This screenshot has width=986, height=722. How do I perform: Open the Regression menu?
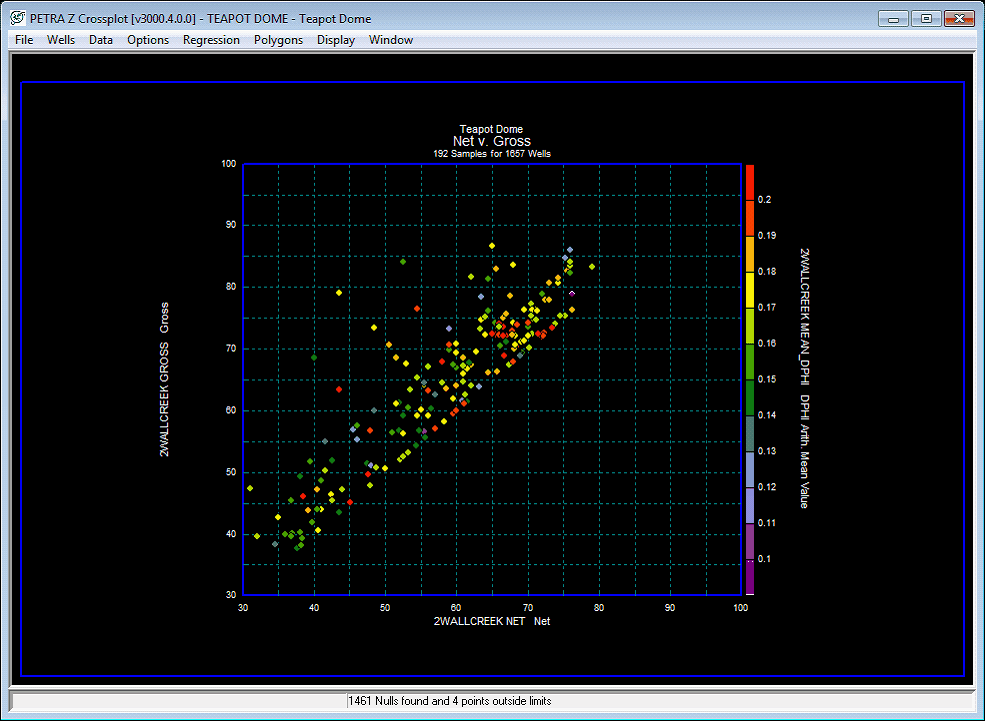[x=211, y=40]
